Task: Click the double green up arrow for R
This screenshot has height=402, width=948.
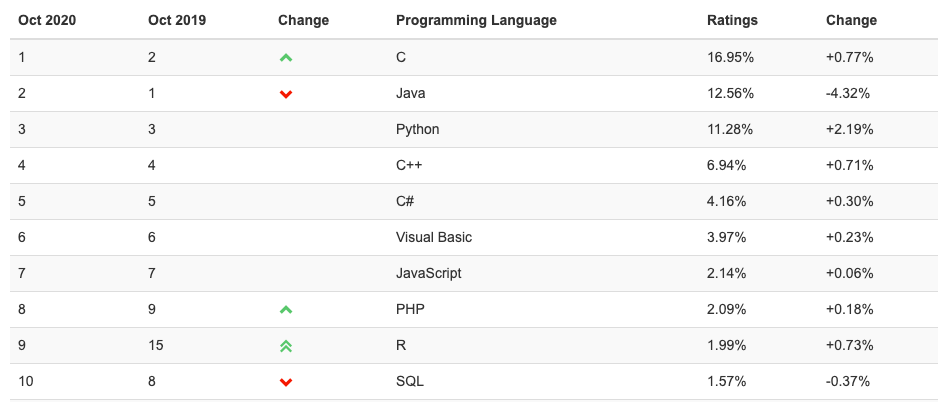Action: coord(286,346)
